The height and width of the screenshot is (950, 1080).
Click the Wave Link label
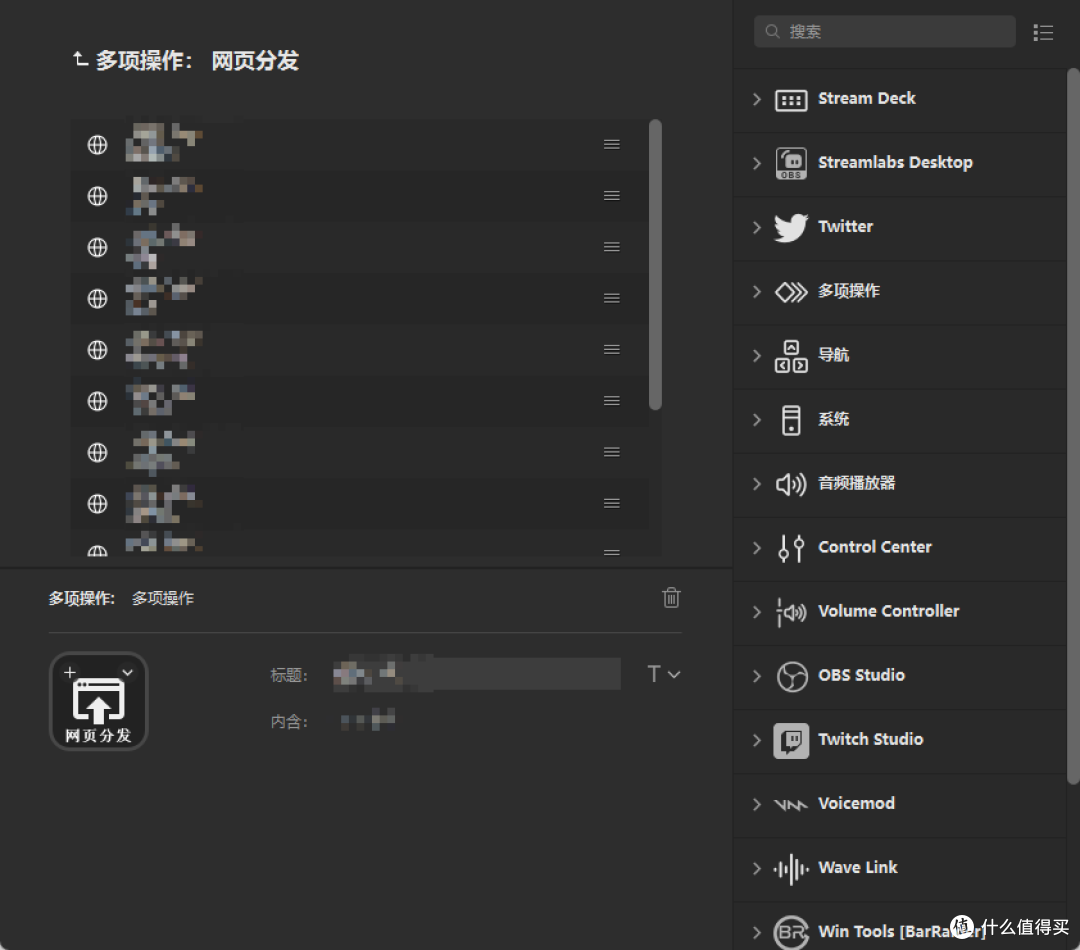tap(858, 867)
